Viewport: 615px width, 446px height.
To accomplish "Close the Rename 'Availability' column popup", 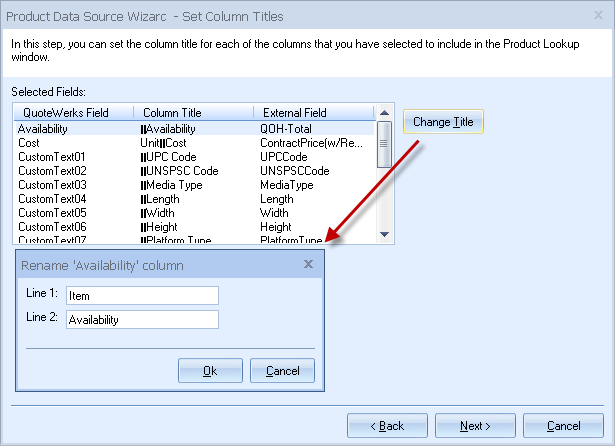I will pyautogui.click(x=308, y=264).
